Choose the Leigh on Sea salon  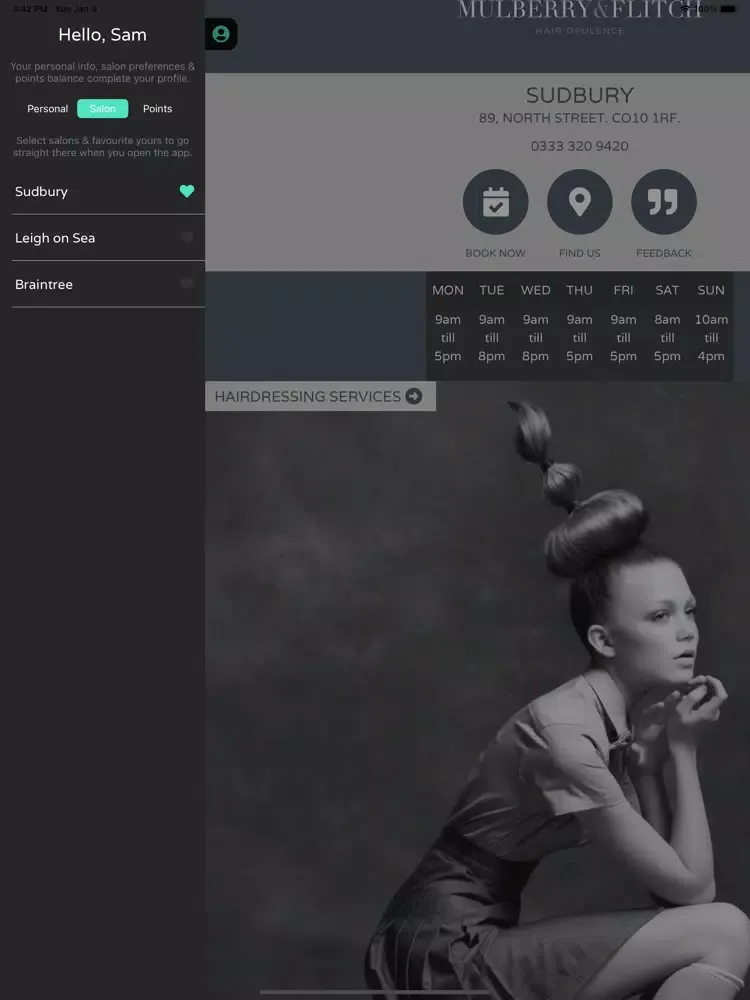[x=108, y=238]
